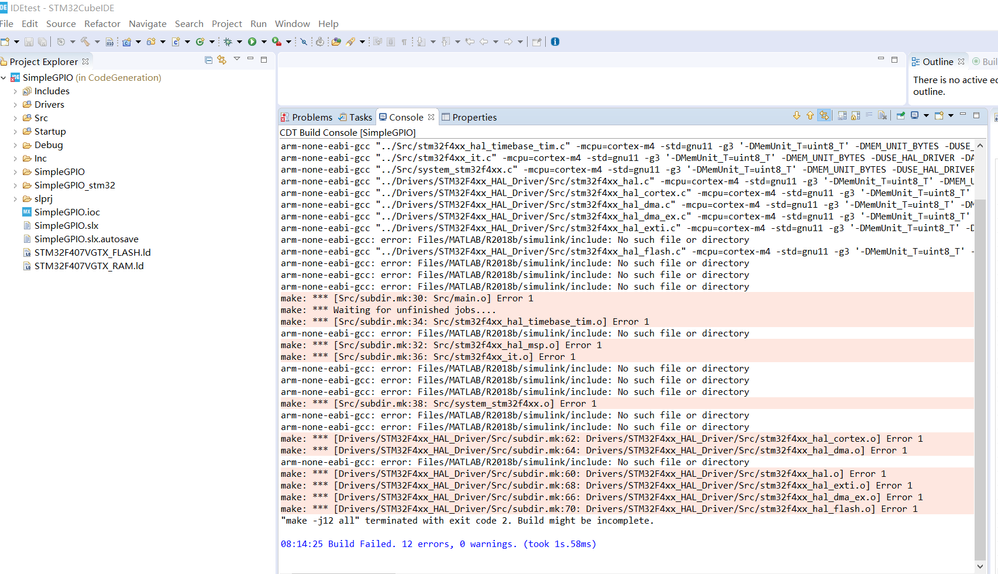Viewport: 998px width, 574px height.
Task: Expand the Startup folder arrow
Action: (15, 132)
